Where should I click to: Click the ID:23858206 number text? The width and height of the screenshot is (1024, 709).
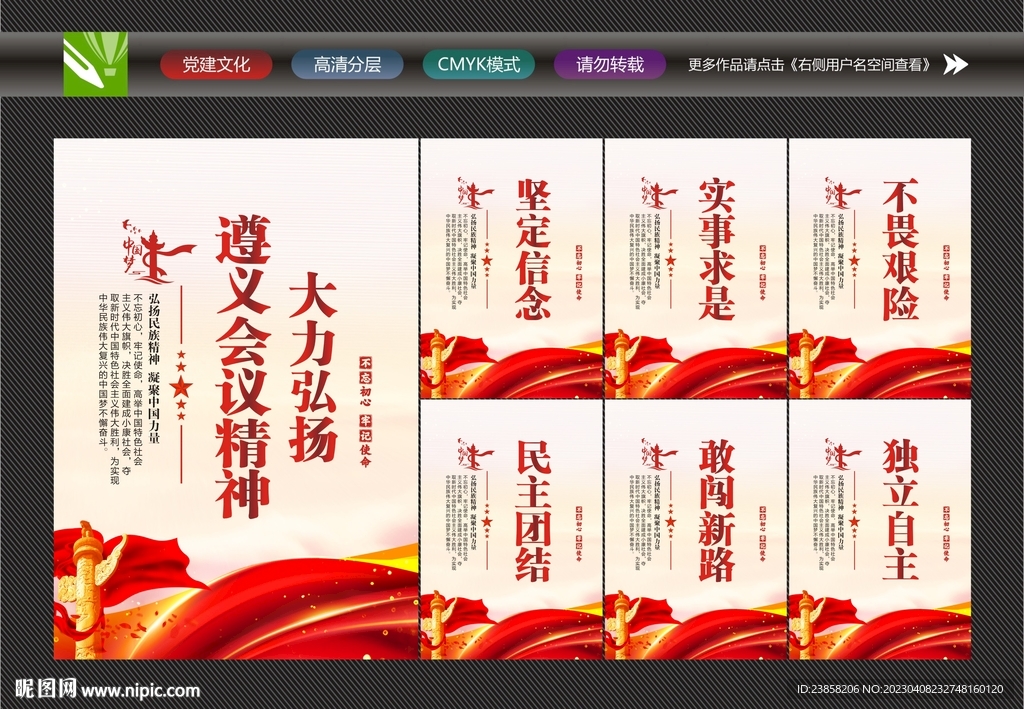click(828, 689)
